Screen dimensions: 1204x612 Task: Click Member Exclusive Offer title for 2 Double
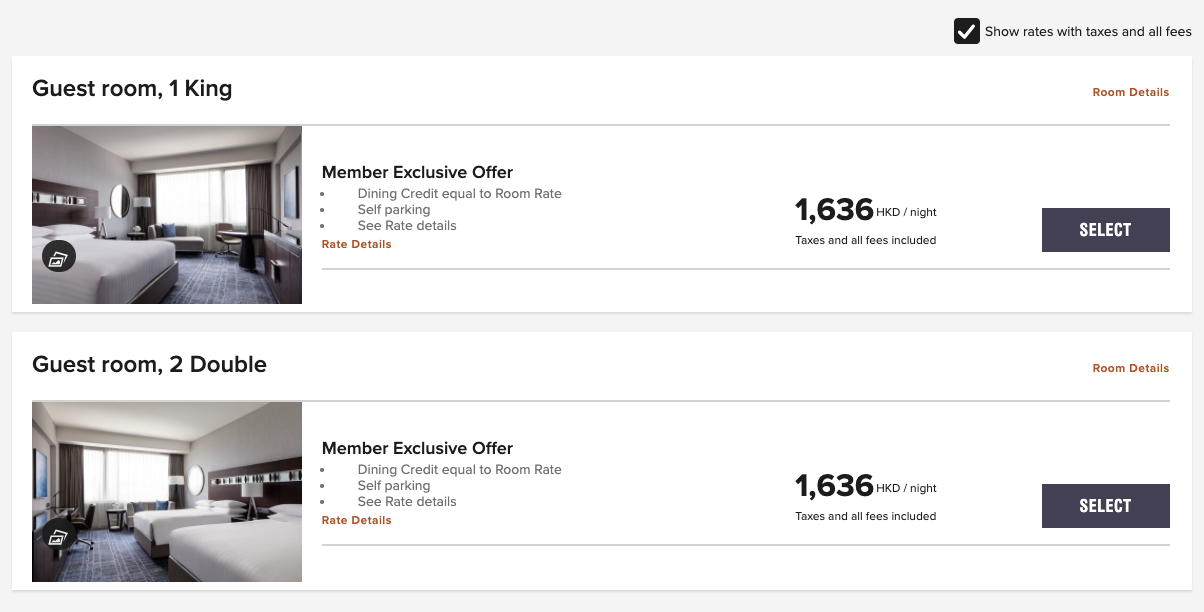coord(417,448)
